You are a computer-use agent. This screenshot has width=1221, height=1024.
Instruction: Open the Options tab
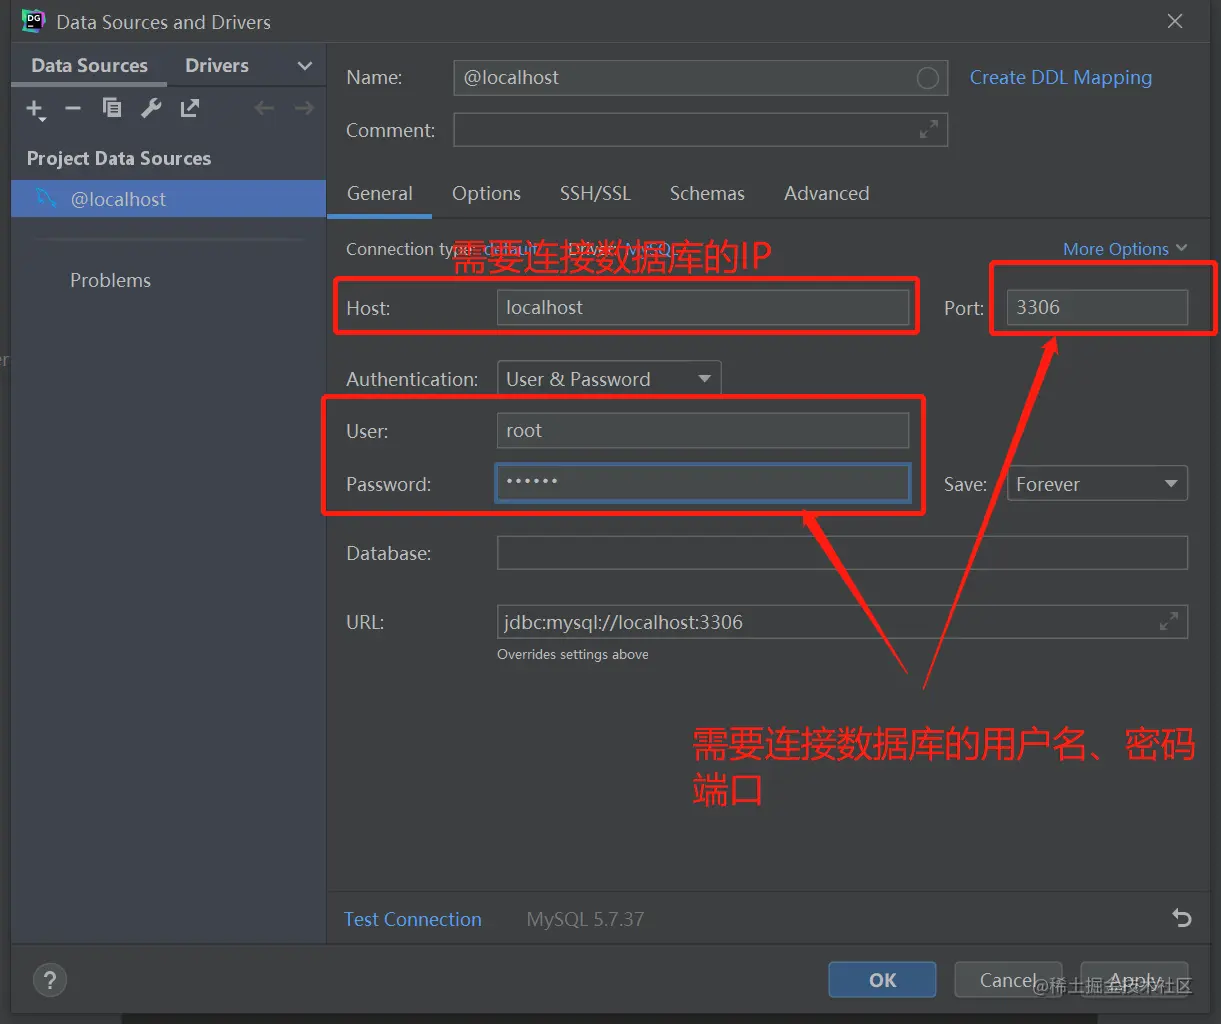(x=486, y=193)
